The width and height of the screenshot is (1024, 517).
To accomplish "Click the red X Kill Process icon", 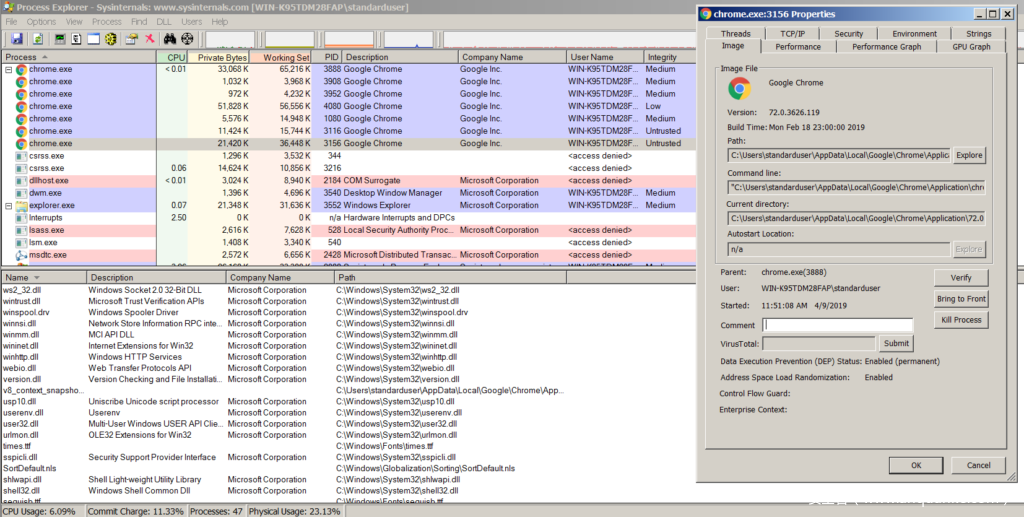I will [149, 39].
